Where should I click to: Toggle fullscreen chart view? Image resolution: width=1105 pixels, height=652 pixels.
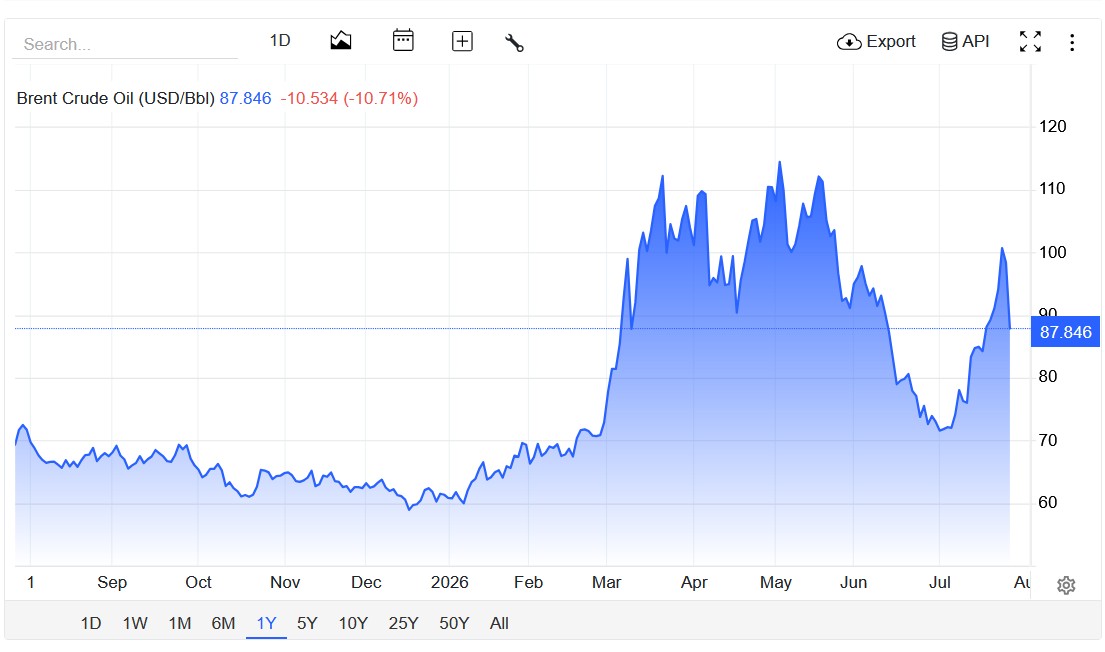pyautogui.click(x=1030, y=42)
